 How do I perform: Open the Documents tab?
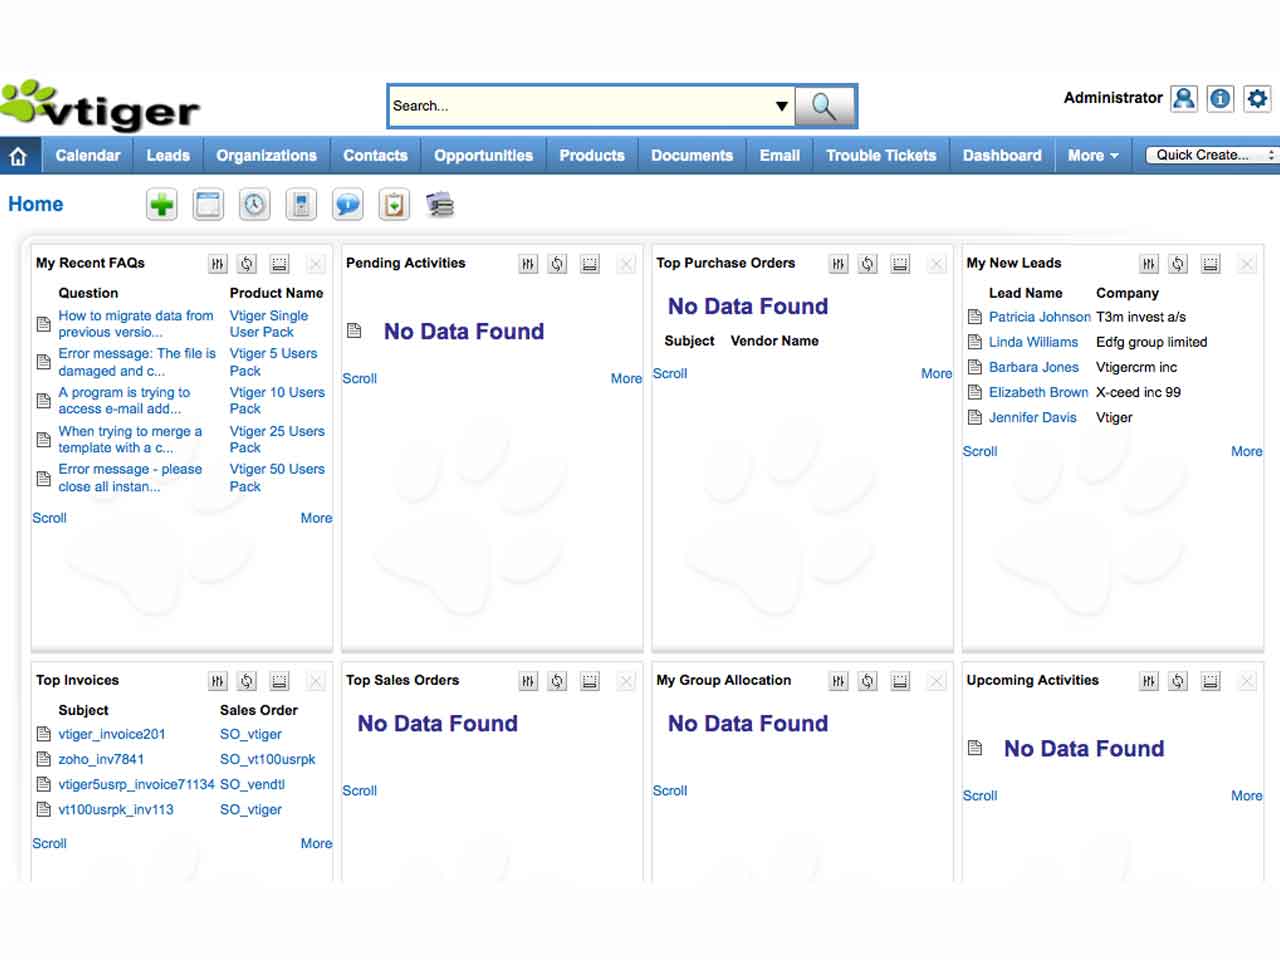click(x=692, y=156)
